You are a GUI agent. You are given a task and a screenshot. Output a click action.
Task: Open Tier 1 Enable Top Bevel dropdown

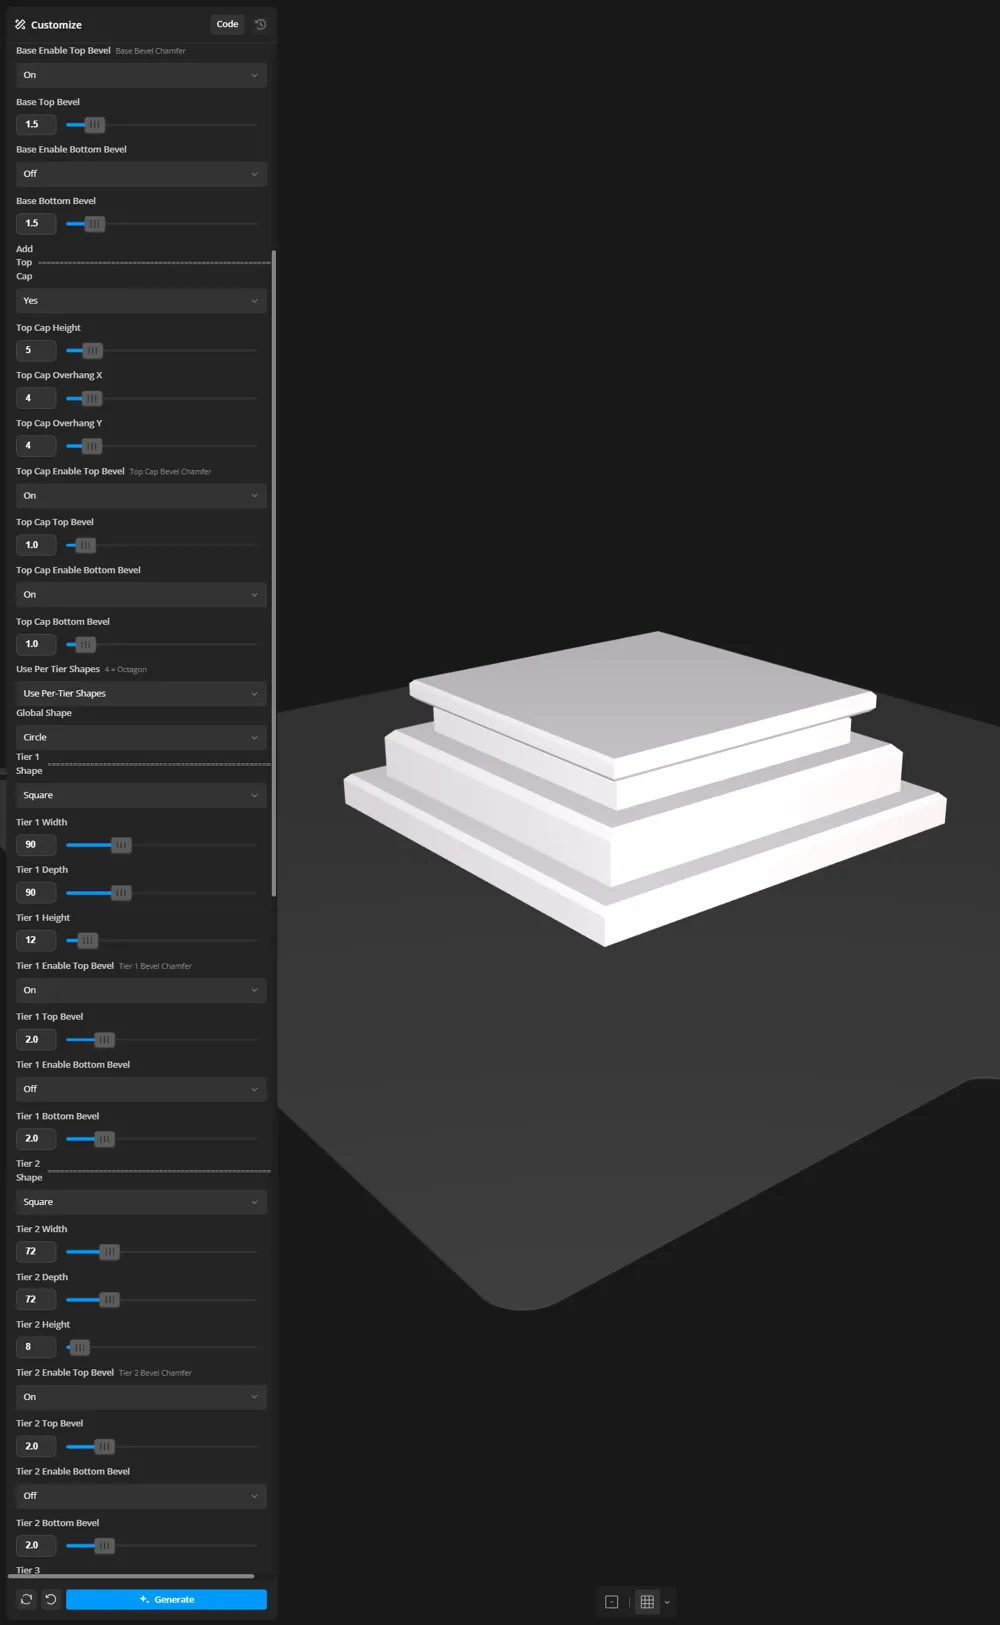[x=141, y=990]
